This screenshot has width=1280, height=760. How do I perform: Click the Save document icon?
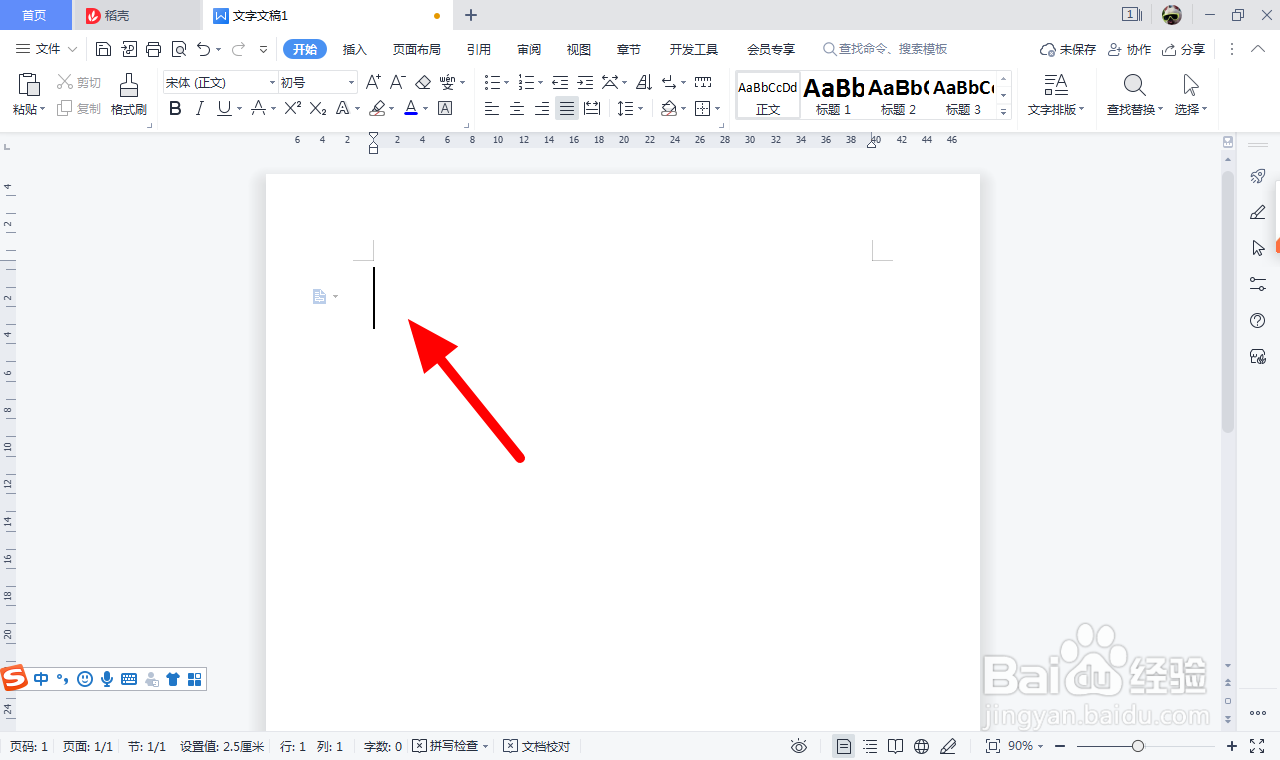pos(103,49)
